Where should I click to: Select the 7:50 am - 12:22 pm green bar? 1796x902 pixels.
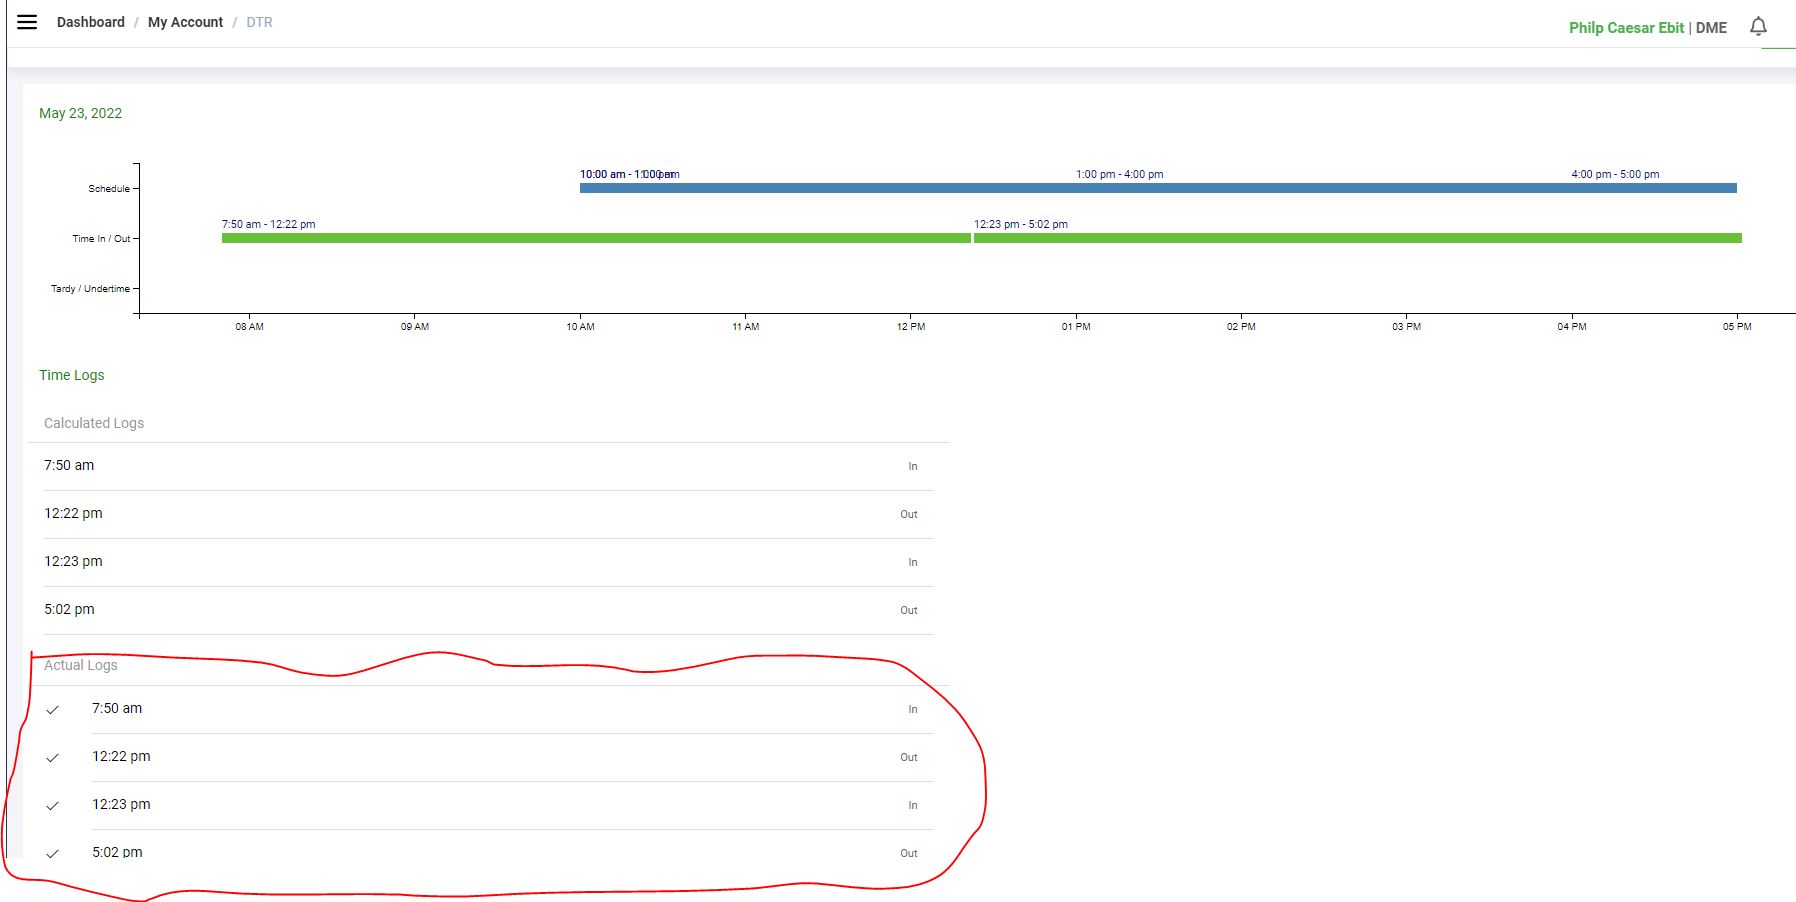(595, 238)
